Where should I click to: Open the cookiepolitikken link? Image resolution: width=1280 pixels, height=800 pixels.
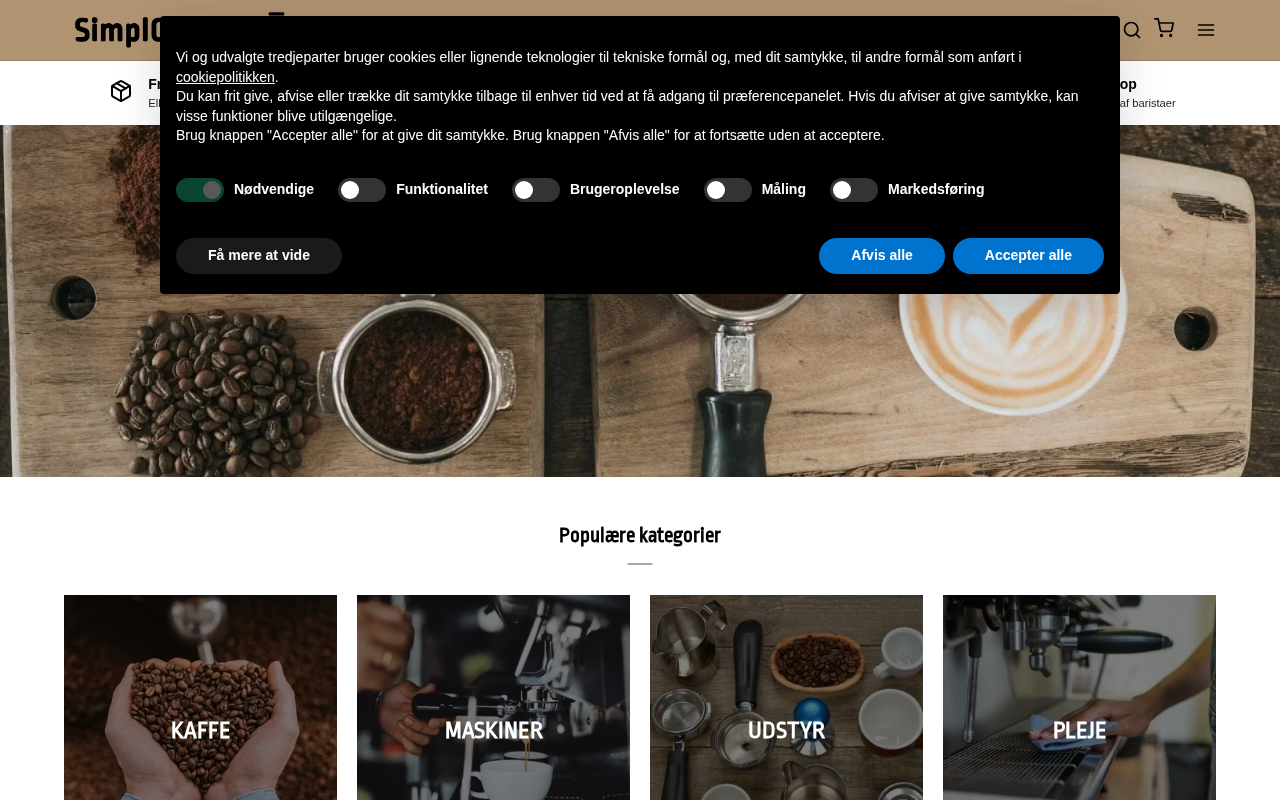(225, 77)
